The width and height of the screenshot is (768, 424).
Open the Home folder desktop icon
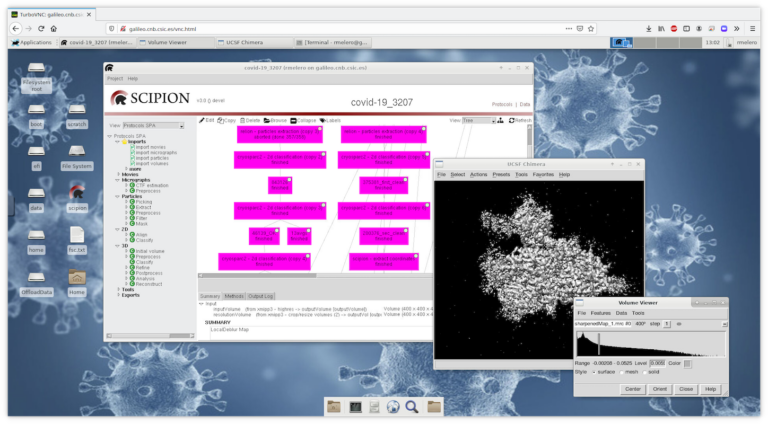77,277
